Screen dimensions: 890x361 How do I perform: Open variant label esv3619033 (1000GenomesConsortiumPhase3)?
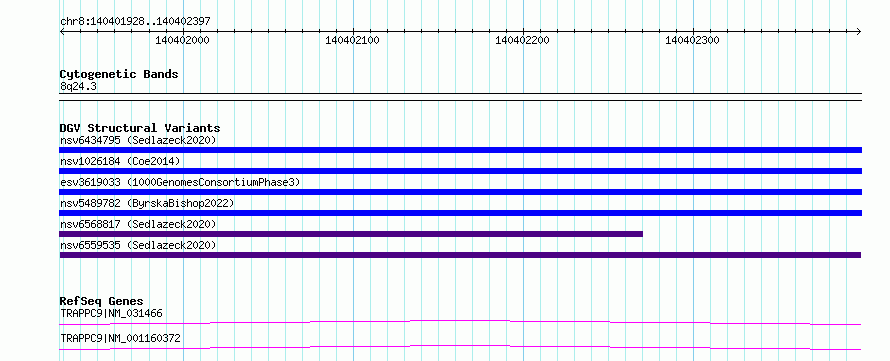pyautogui.click(x=180, y=182)
